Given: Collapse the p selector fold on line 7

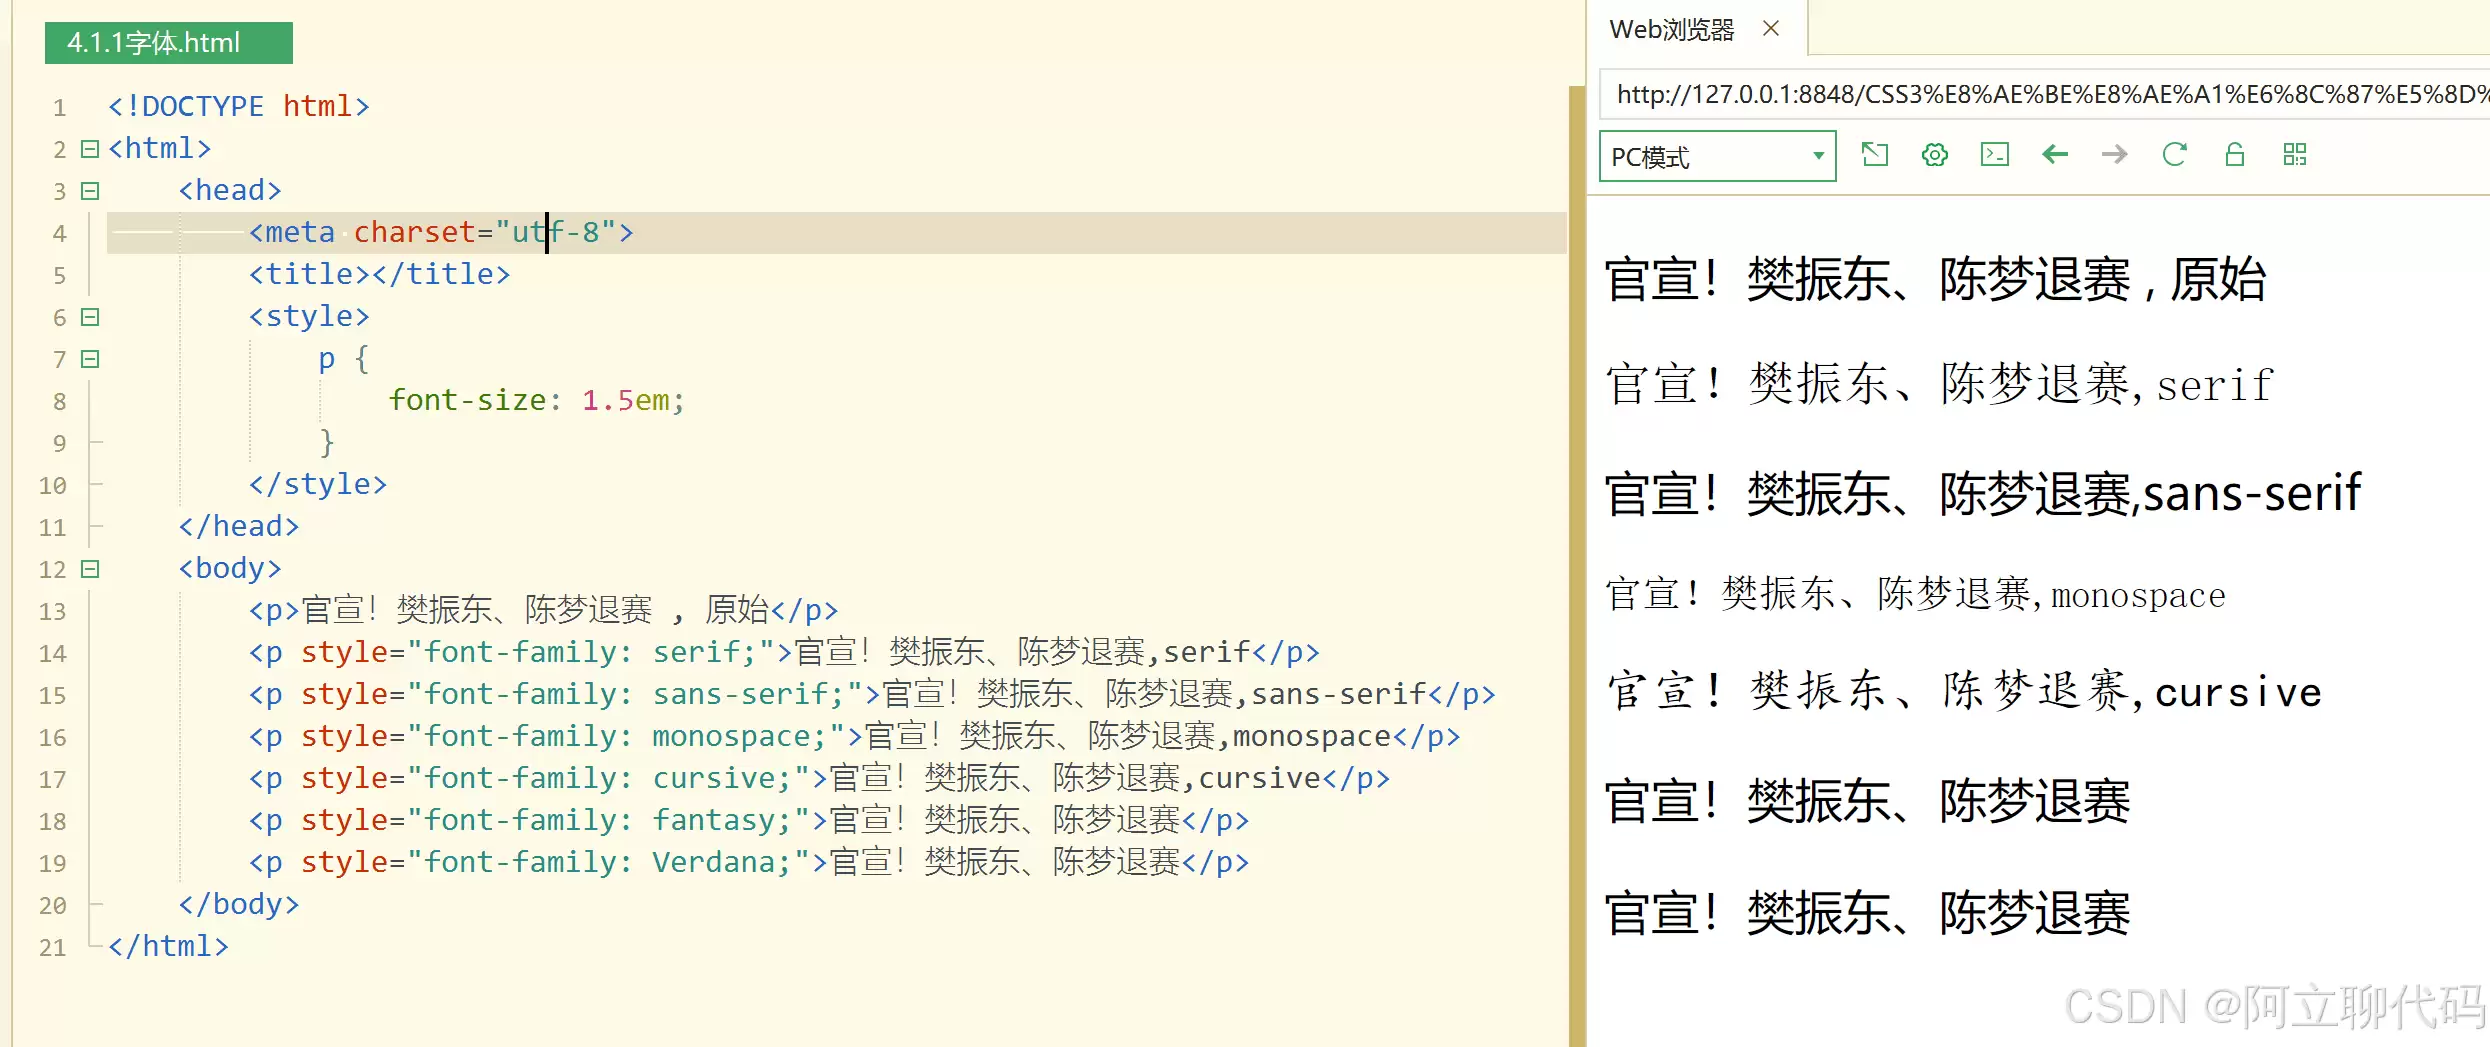Looking at the screenshot, I should 88,359.
